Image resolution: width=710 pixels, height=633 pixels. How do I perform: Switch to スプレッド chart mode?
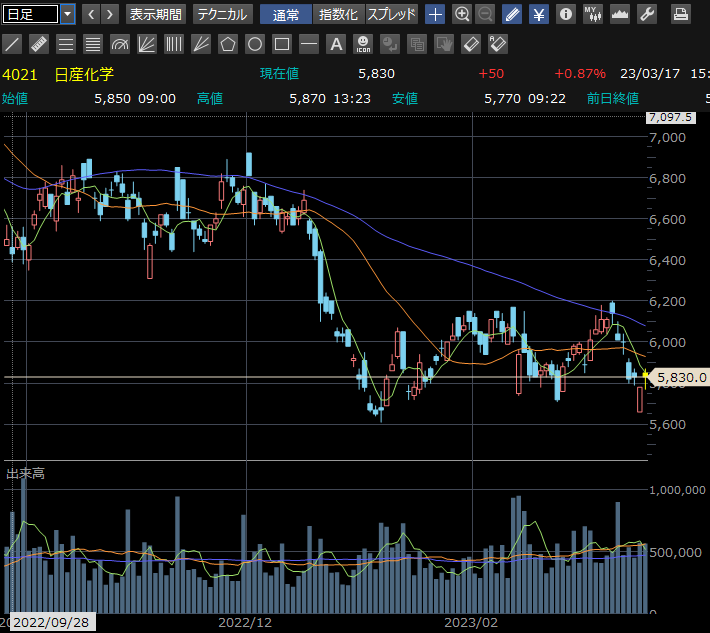(x=391, y=14)
